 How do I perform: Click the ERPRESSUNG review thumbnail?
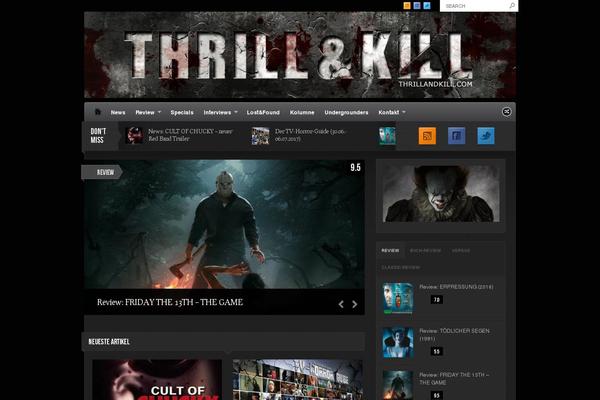pyautogui.click(x=398, y=298)
